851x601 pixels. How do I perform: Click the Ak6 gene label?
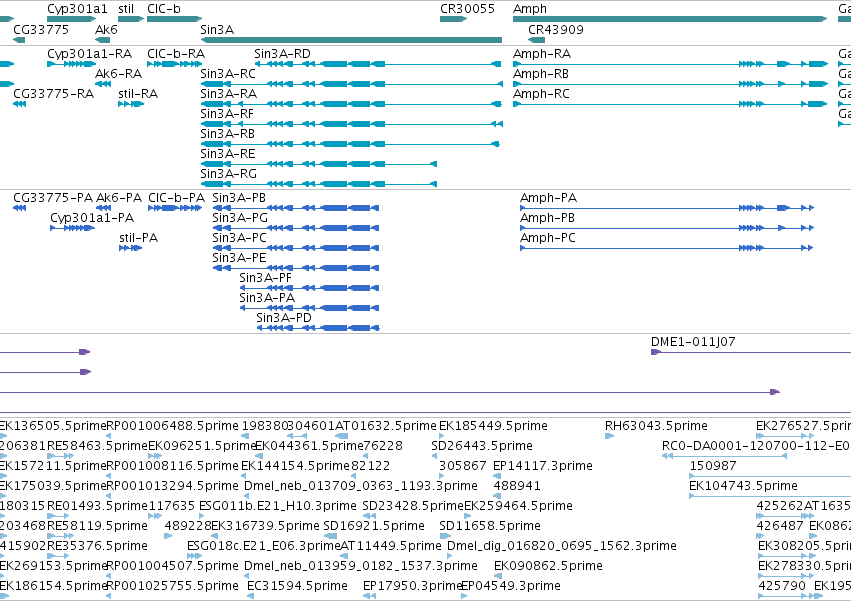(x=106, y=29)
